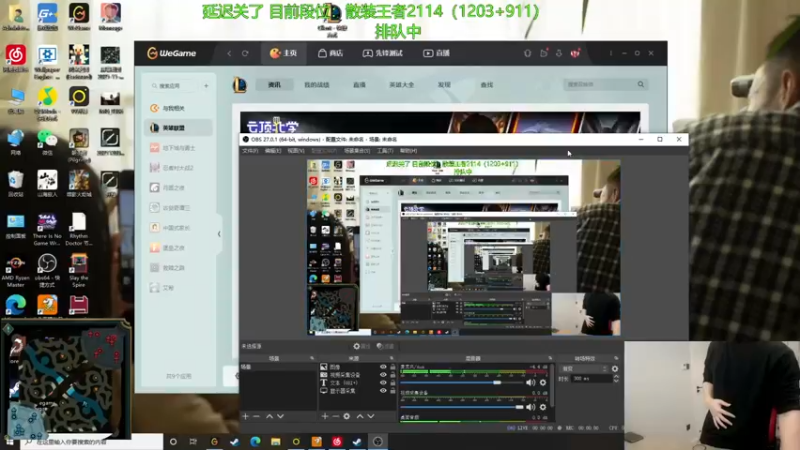800x450 pixels.
Task: Click the League of Legends logo icon
Action: pos(239,85)
